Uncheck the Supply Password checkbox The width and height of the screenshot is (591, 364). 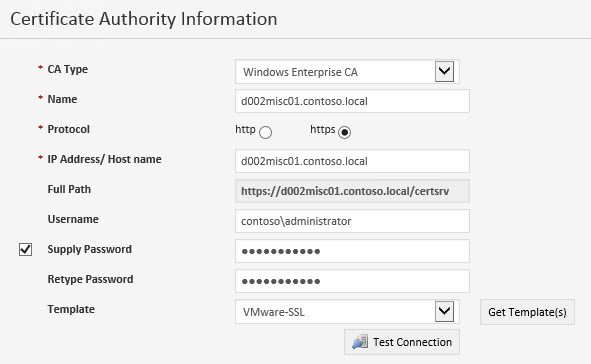tap(25, 249)
